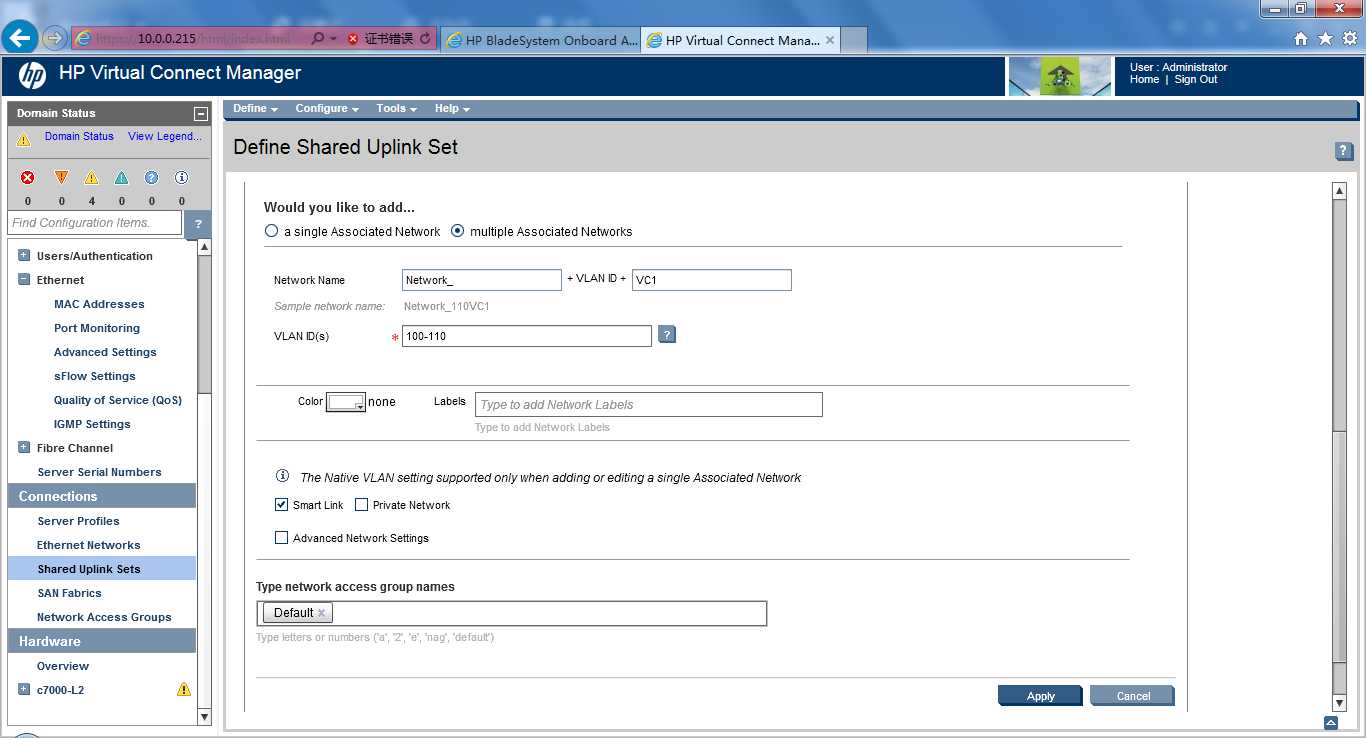Click the browser forward arrow button

pyautogui.click(x=54, y=39)
